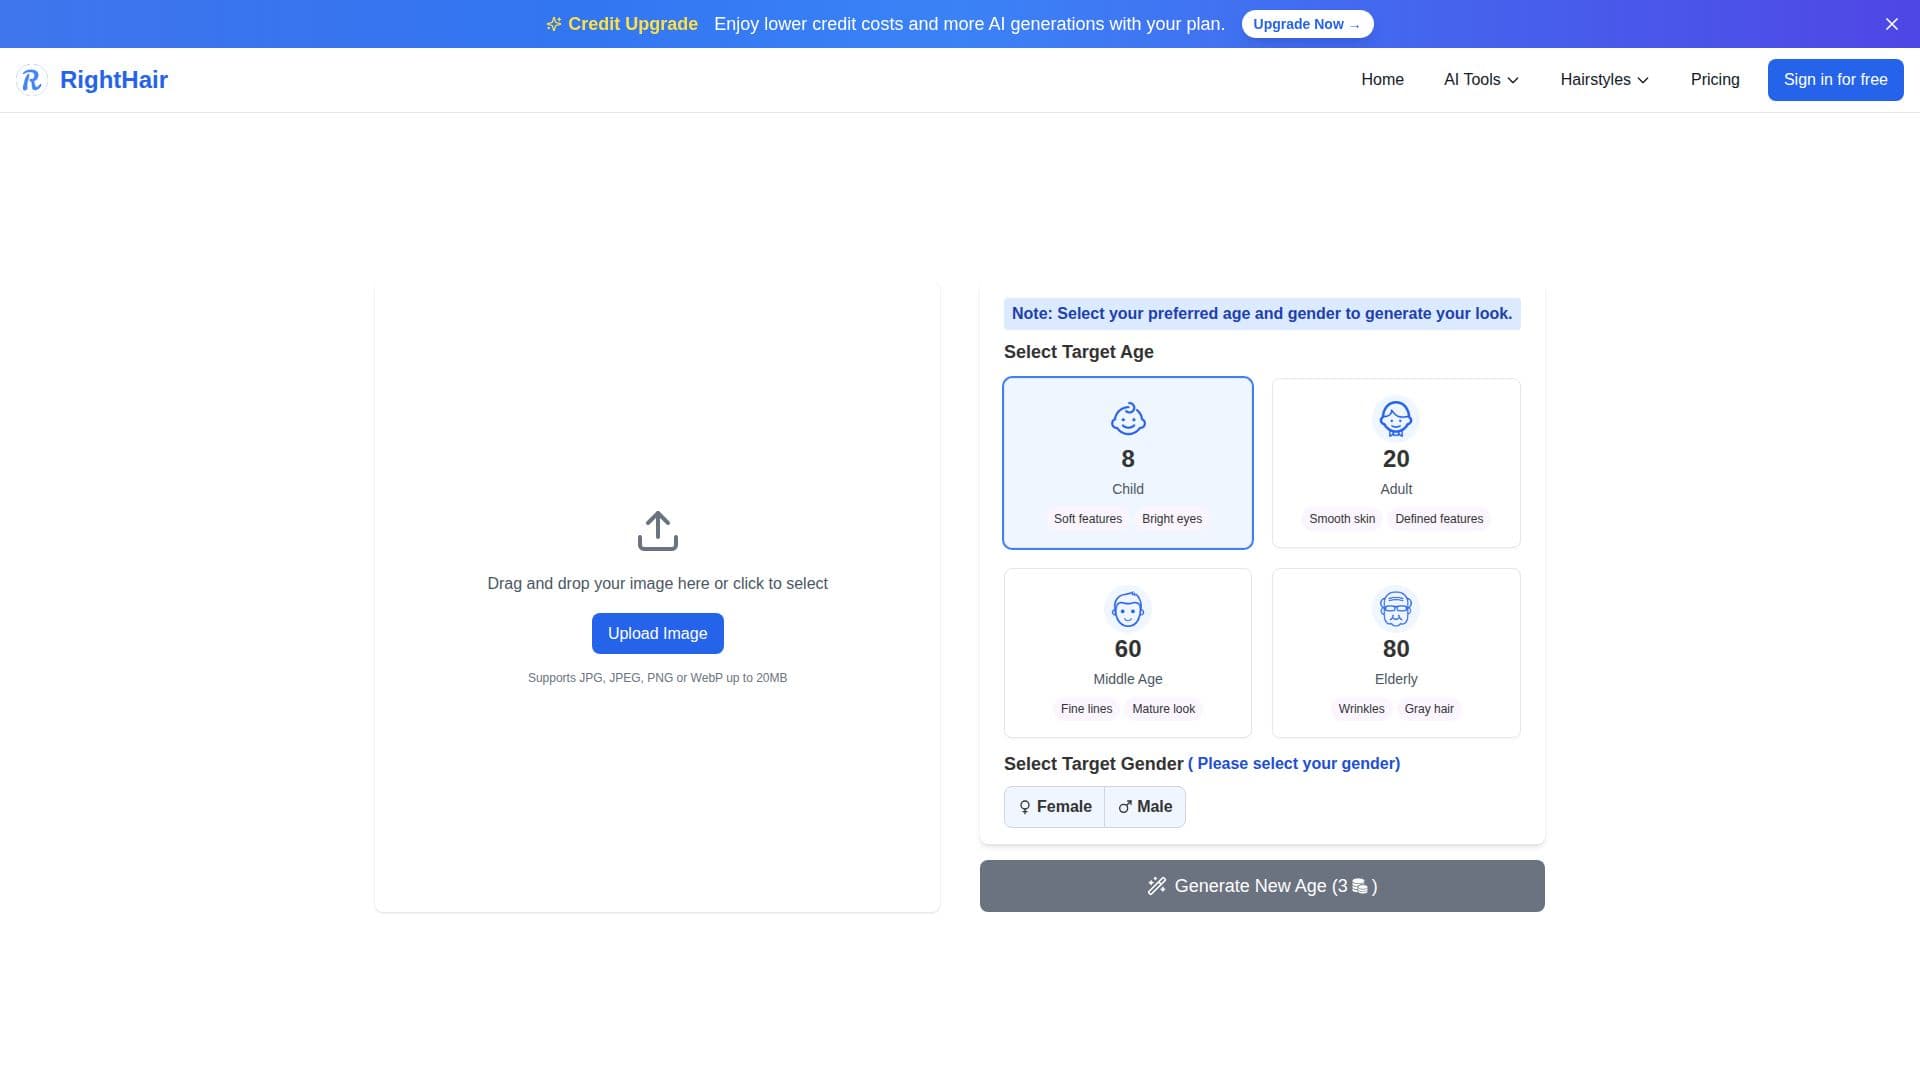Click the 'Mature look' tag

1163,709
